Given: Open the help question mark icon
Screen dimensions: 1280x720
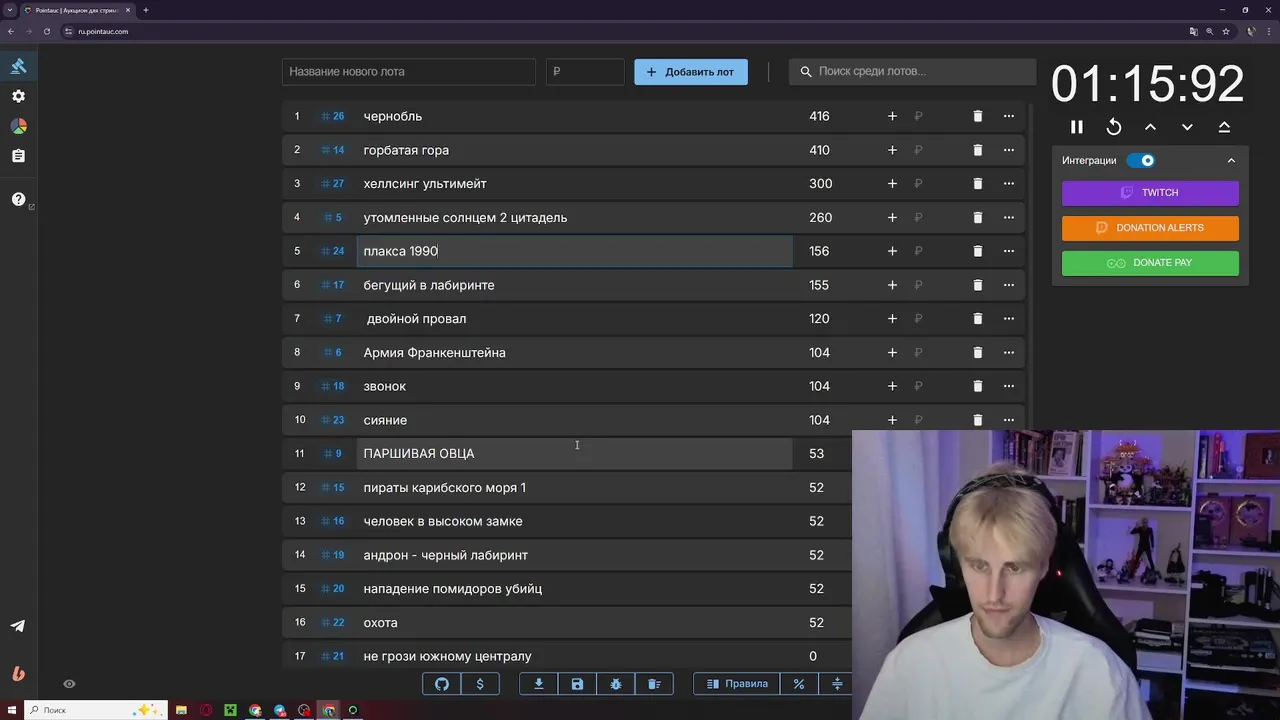Looking at the screenshot, I should 18,199.
